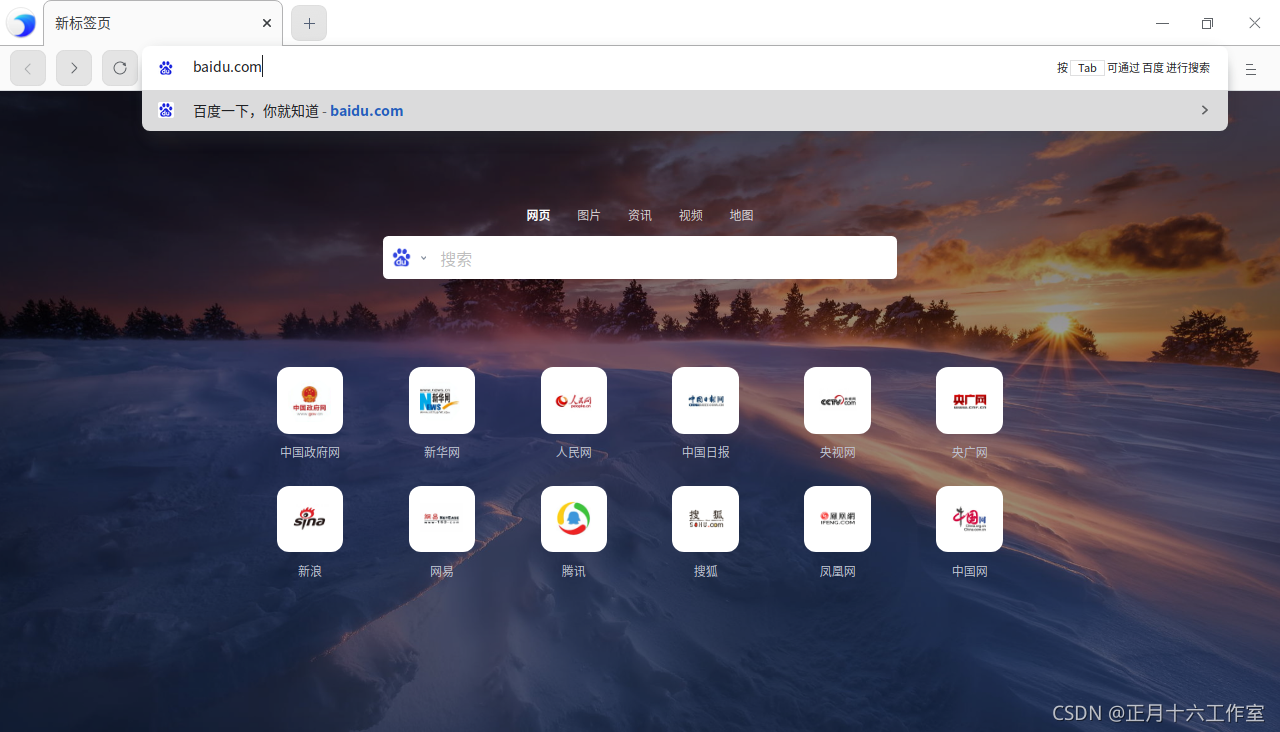The width and height of the screenshot is (1280, 732).
Task: Open the 中国日报 shortcut tile
Action: [705, 400]
